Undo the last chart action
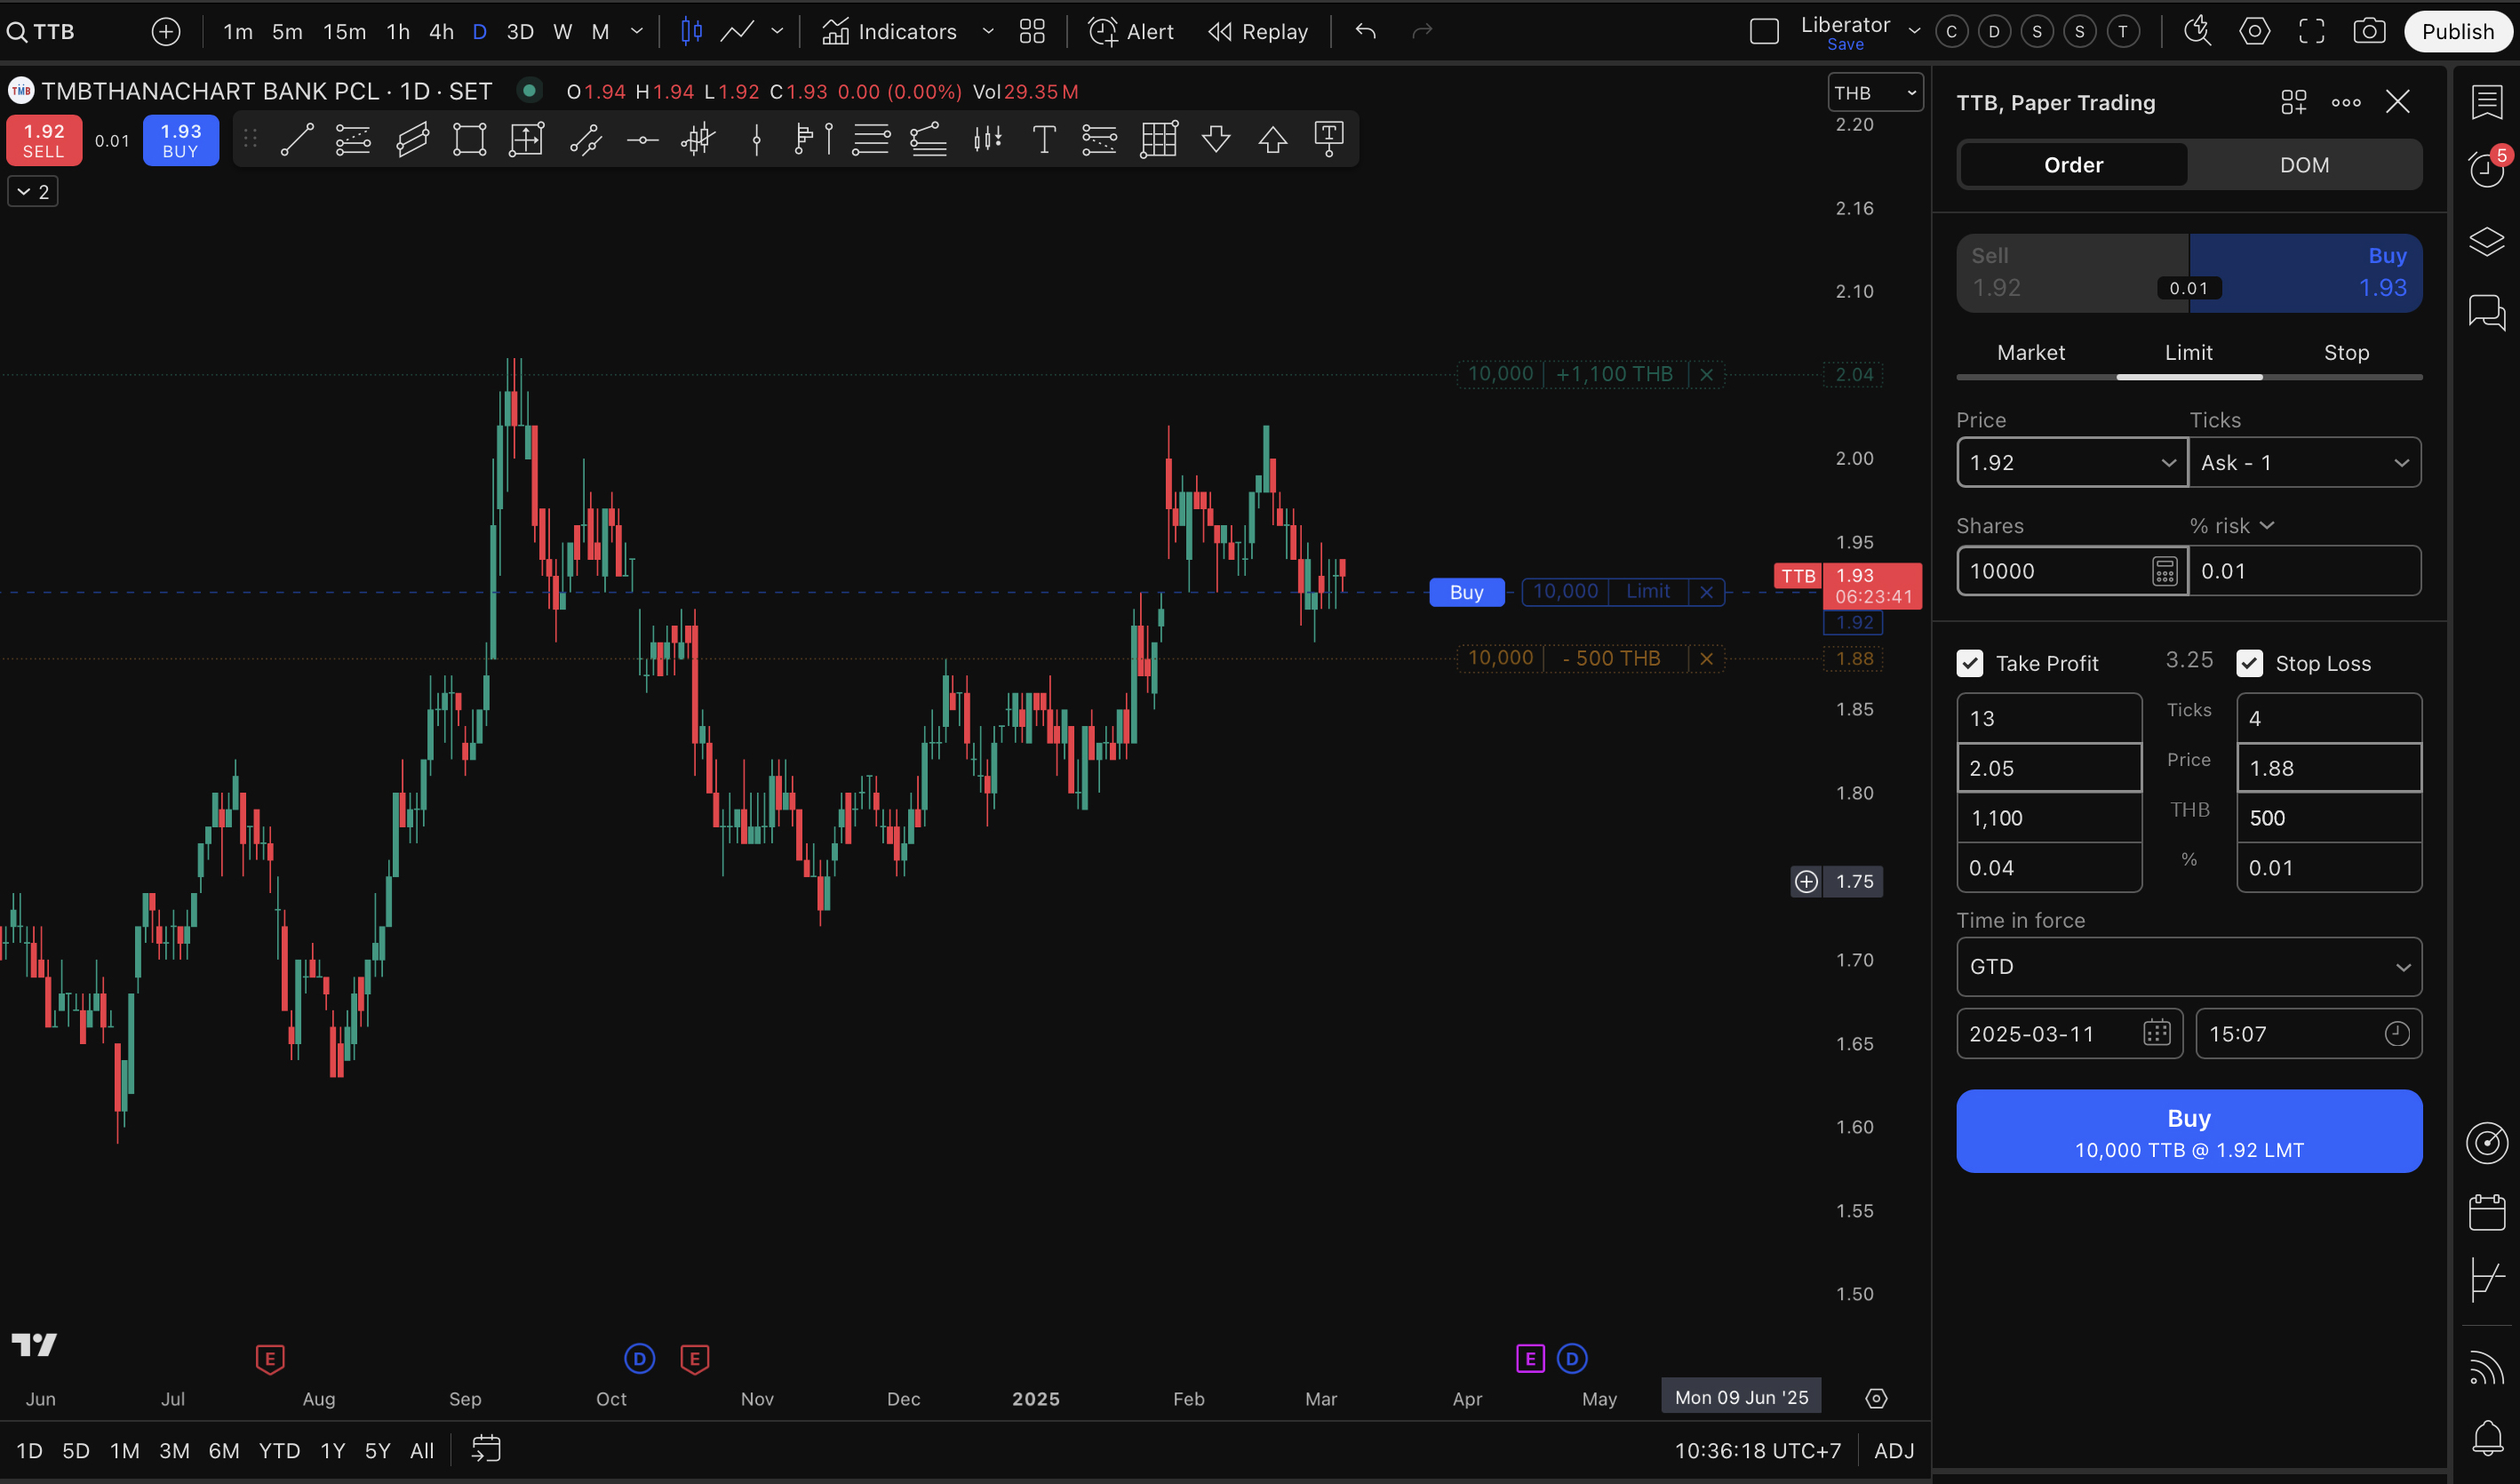 pos(1366,32)
